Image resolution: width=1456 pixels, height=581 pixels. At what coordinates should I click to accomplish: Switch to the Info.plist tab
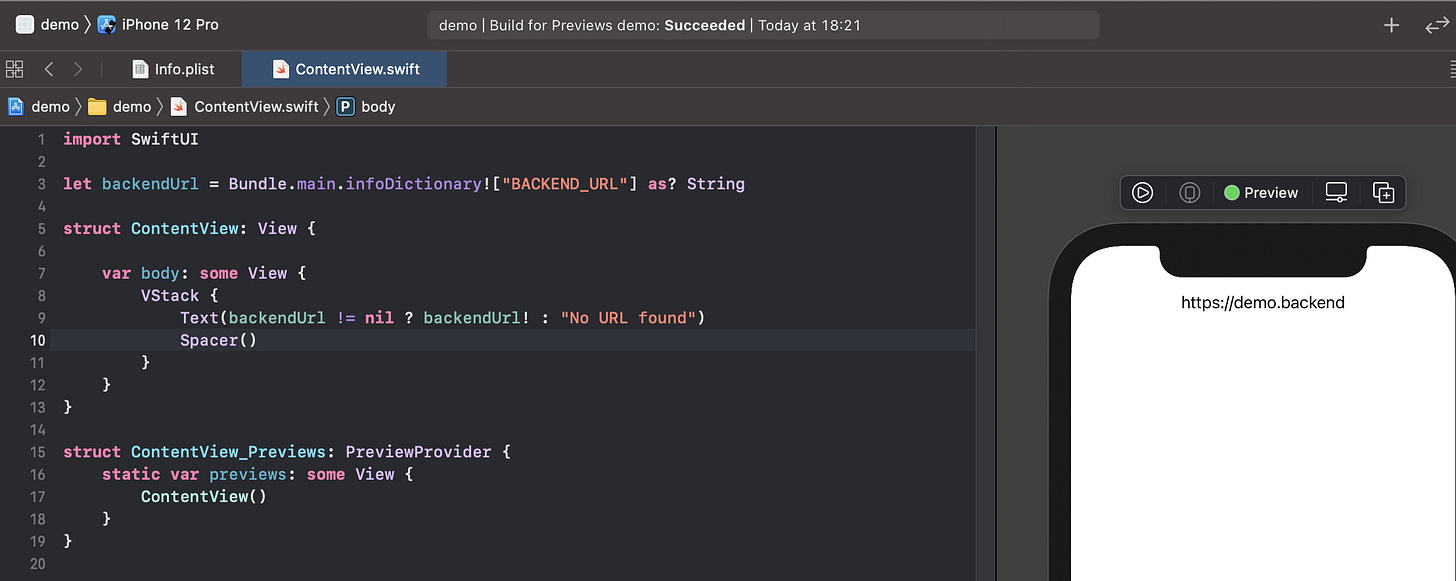[x=173, y=69]
